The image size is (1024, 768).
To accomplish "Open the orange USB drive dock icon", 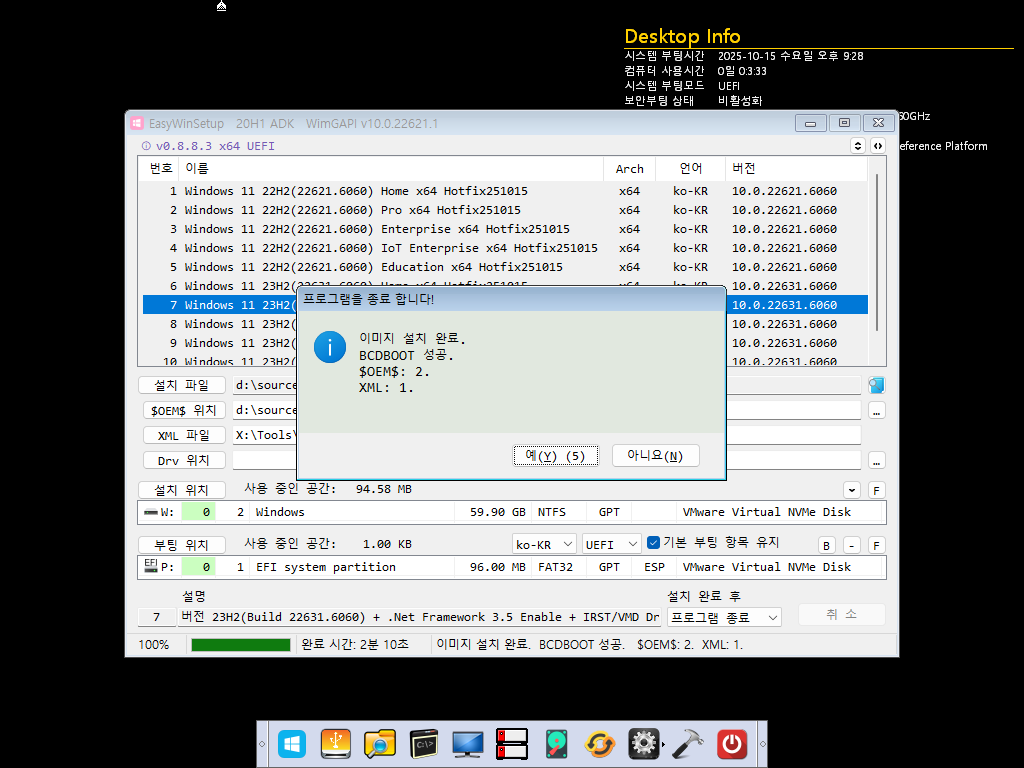I will point(336,744).
